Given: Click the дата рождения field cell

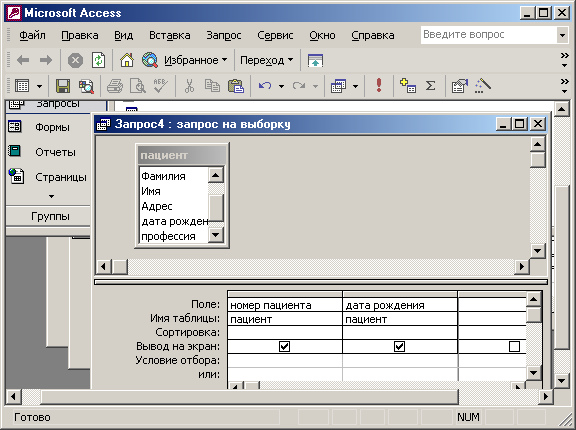Looking at the screenshot, I should pos(400,305).
